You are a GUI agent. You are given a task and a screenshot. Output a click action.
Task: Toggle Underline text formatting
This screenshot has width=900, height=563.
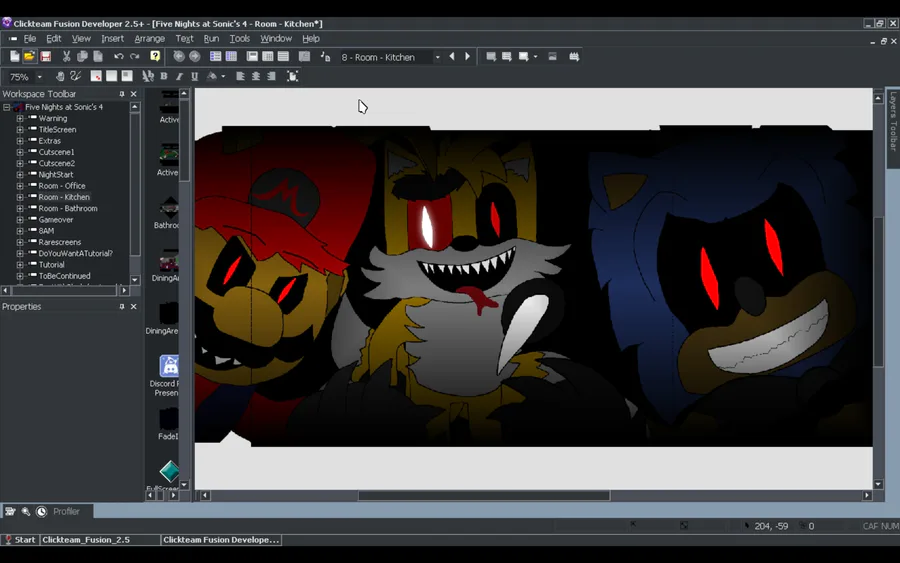pos(195,76)
